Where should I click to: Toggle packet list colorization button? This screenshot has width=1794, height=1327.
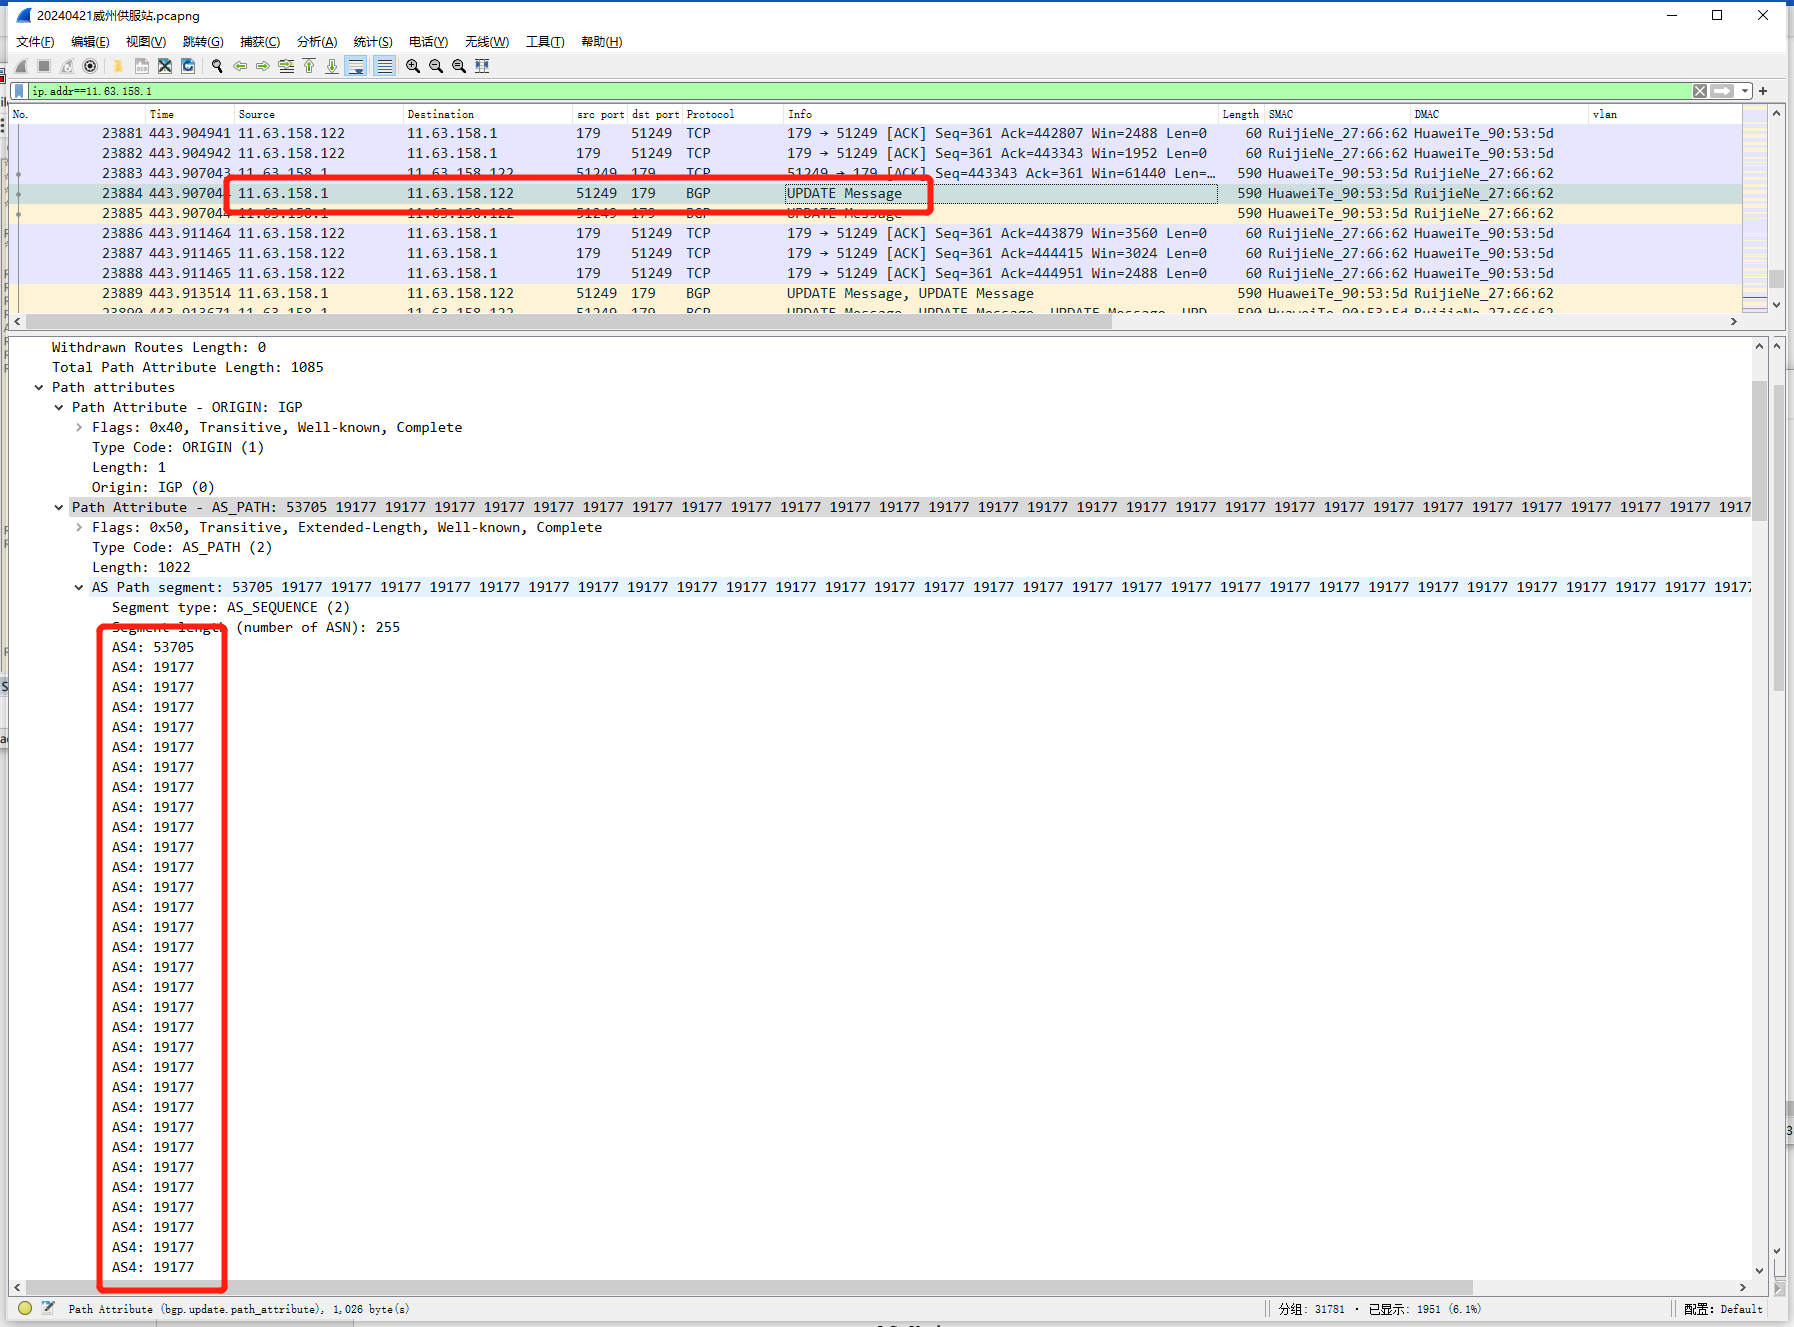(384, 66)
